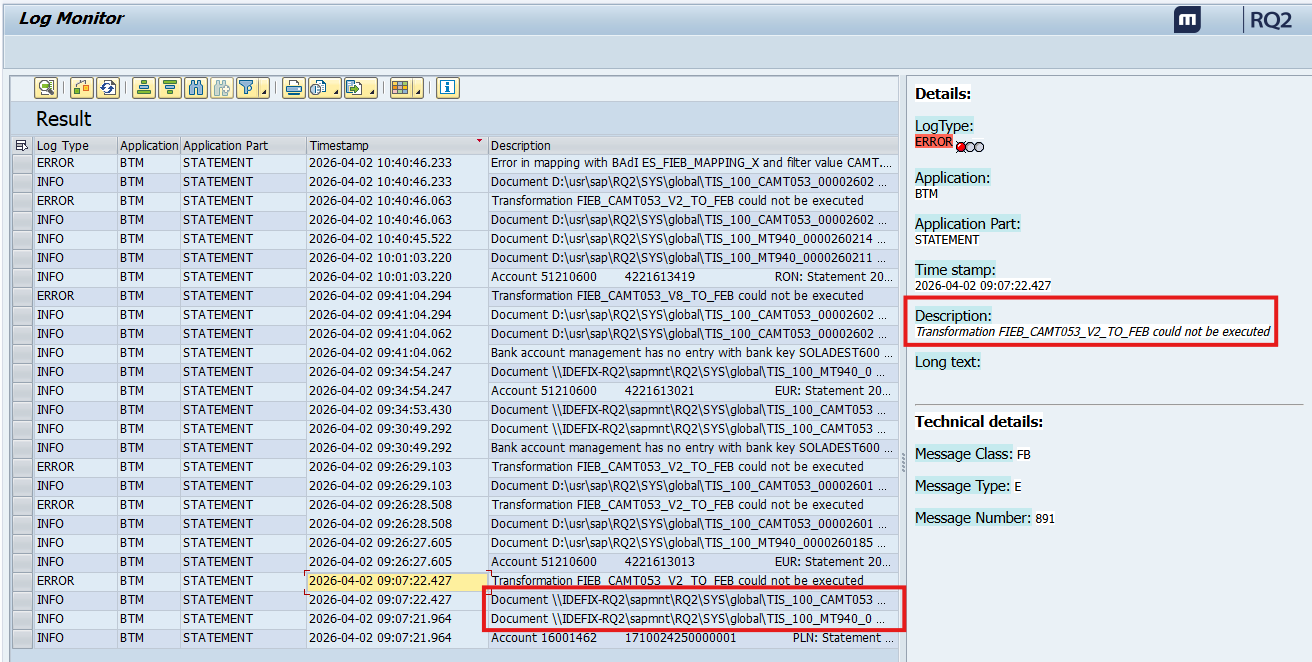Open the layout grid dropdown arrow
This screenshot has height=662, width=1312.
(418, 91)
